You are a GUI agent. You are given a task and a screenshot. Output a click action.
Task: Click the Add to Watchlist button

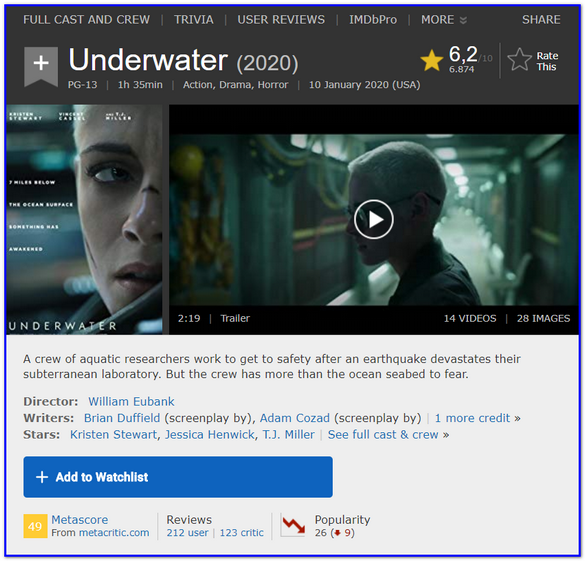178,477
